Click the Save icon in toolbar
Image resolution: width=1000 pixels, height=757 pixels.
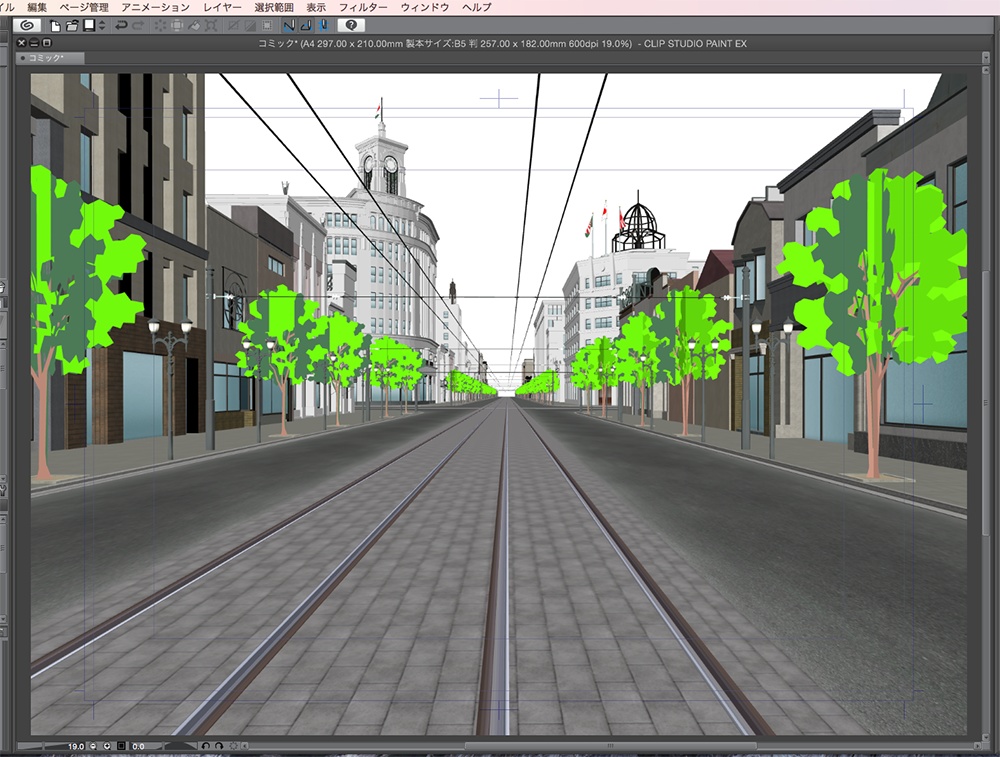point(89,25)
